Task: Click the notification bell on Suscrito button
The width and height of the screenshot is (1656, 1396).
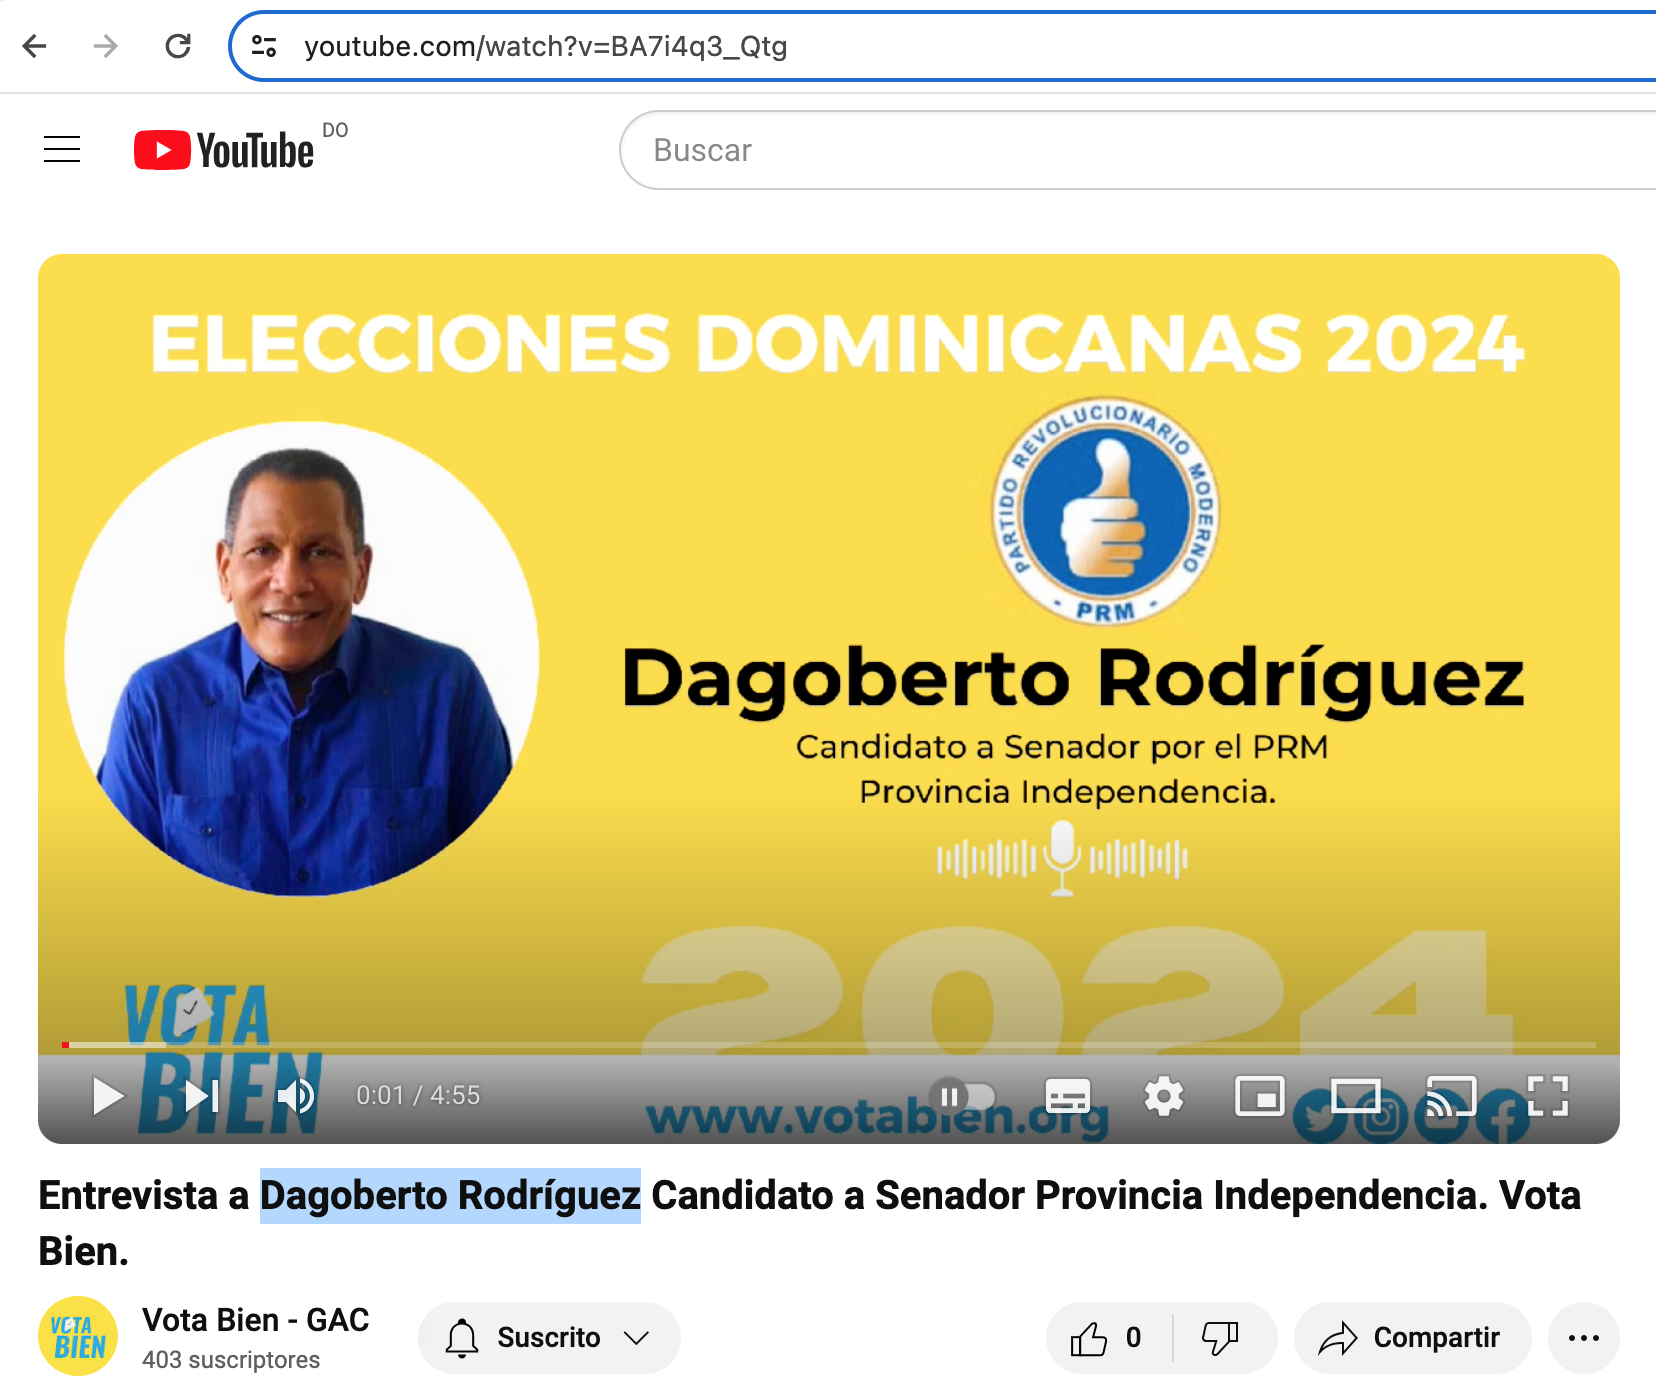Action: (x=462, y=1338)
